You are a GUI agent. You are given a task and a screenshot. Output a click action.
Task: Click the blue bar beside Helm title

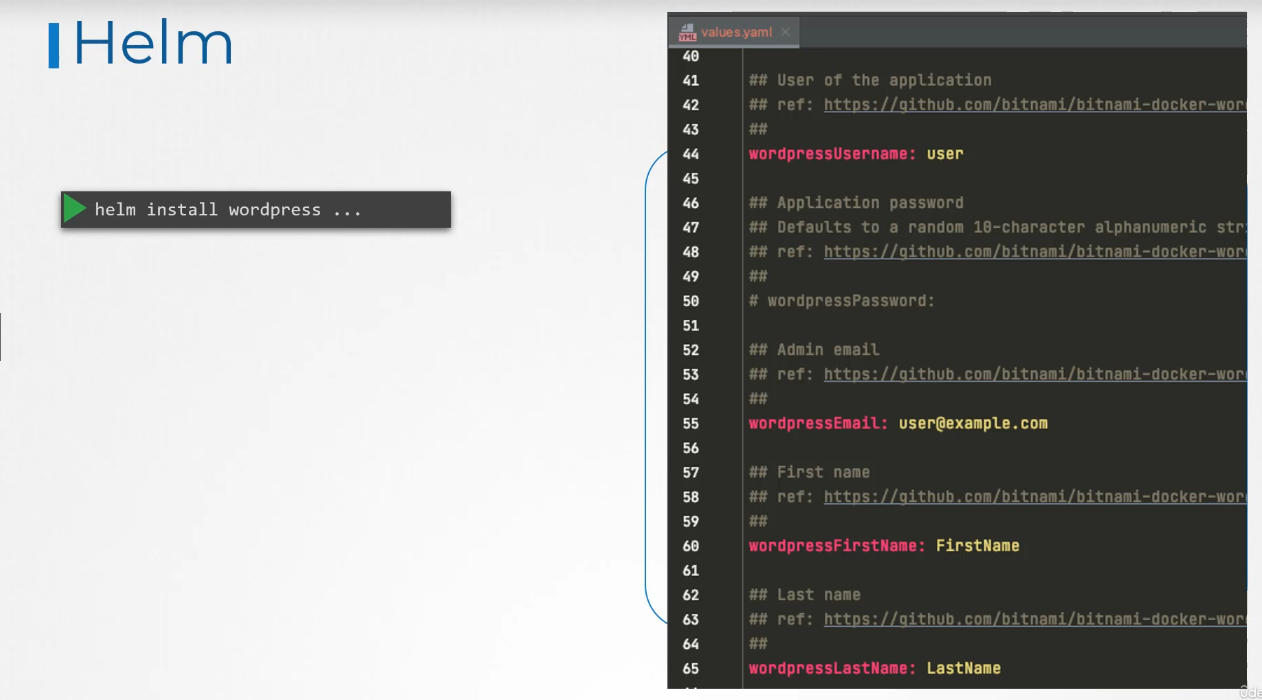click(54, 46)
